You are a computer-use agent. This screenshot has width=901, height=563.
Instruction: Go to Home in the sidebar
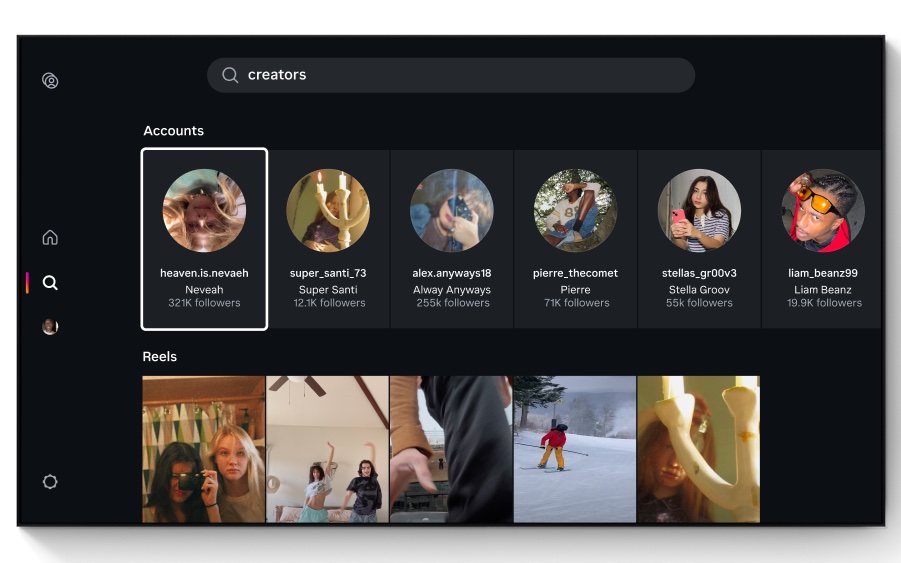[50, 237]
